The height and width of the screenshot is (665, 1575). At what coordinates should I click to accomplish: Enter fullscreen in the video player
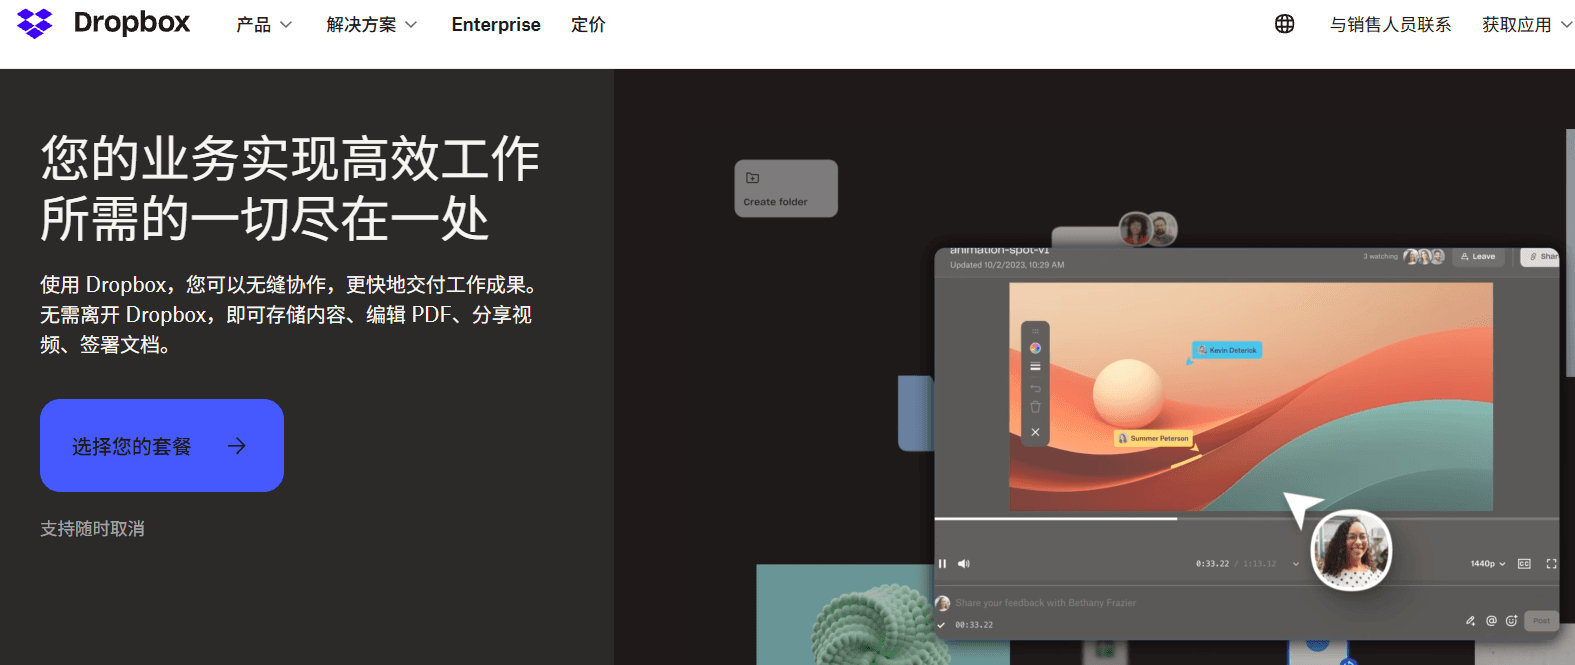1551,564
